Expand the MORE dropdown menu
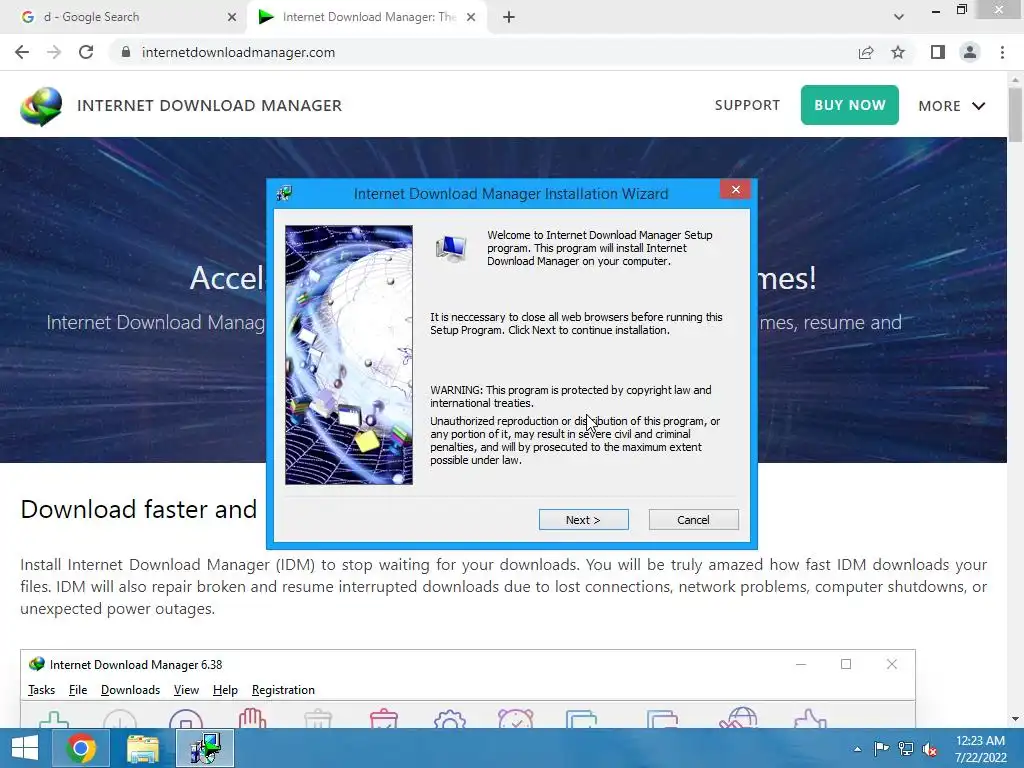Screen dimensions: 1024x768 click(952, 106)
